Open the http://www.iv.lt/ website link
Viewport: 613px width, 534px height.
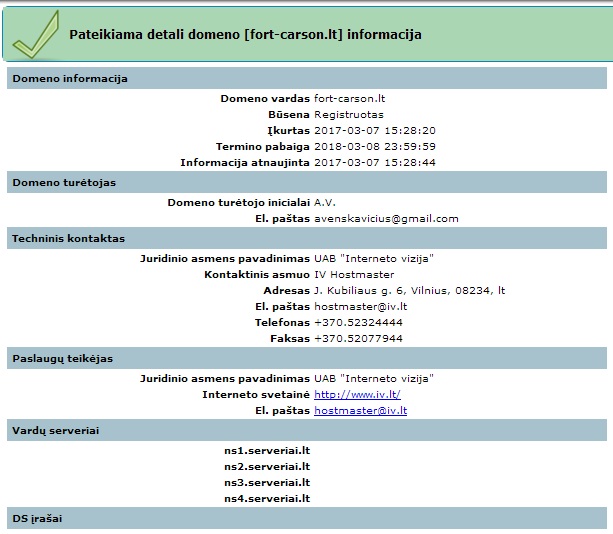pos(357,394)
